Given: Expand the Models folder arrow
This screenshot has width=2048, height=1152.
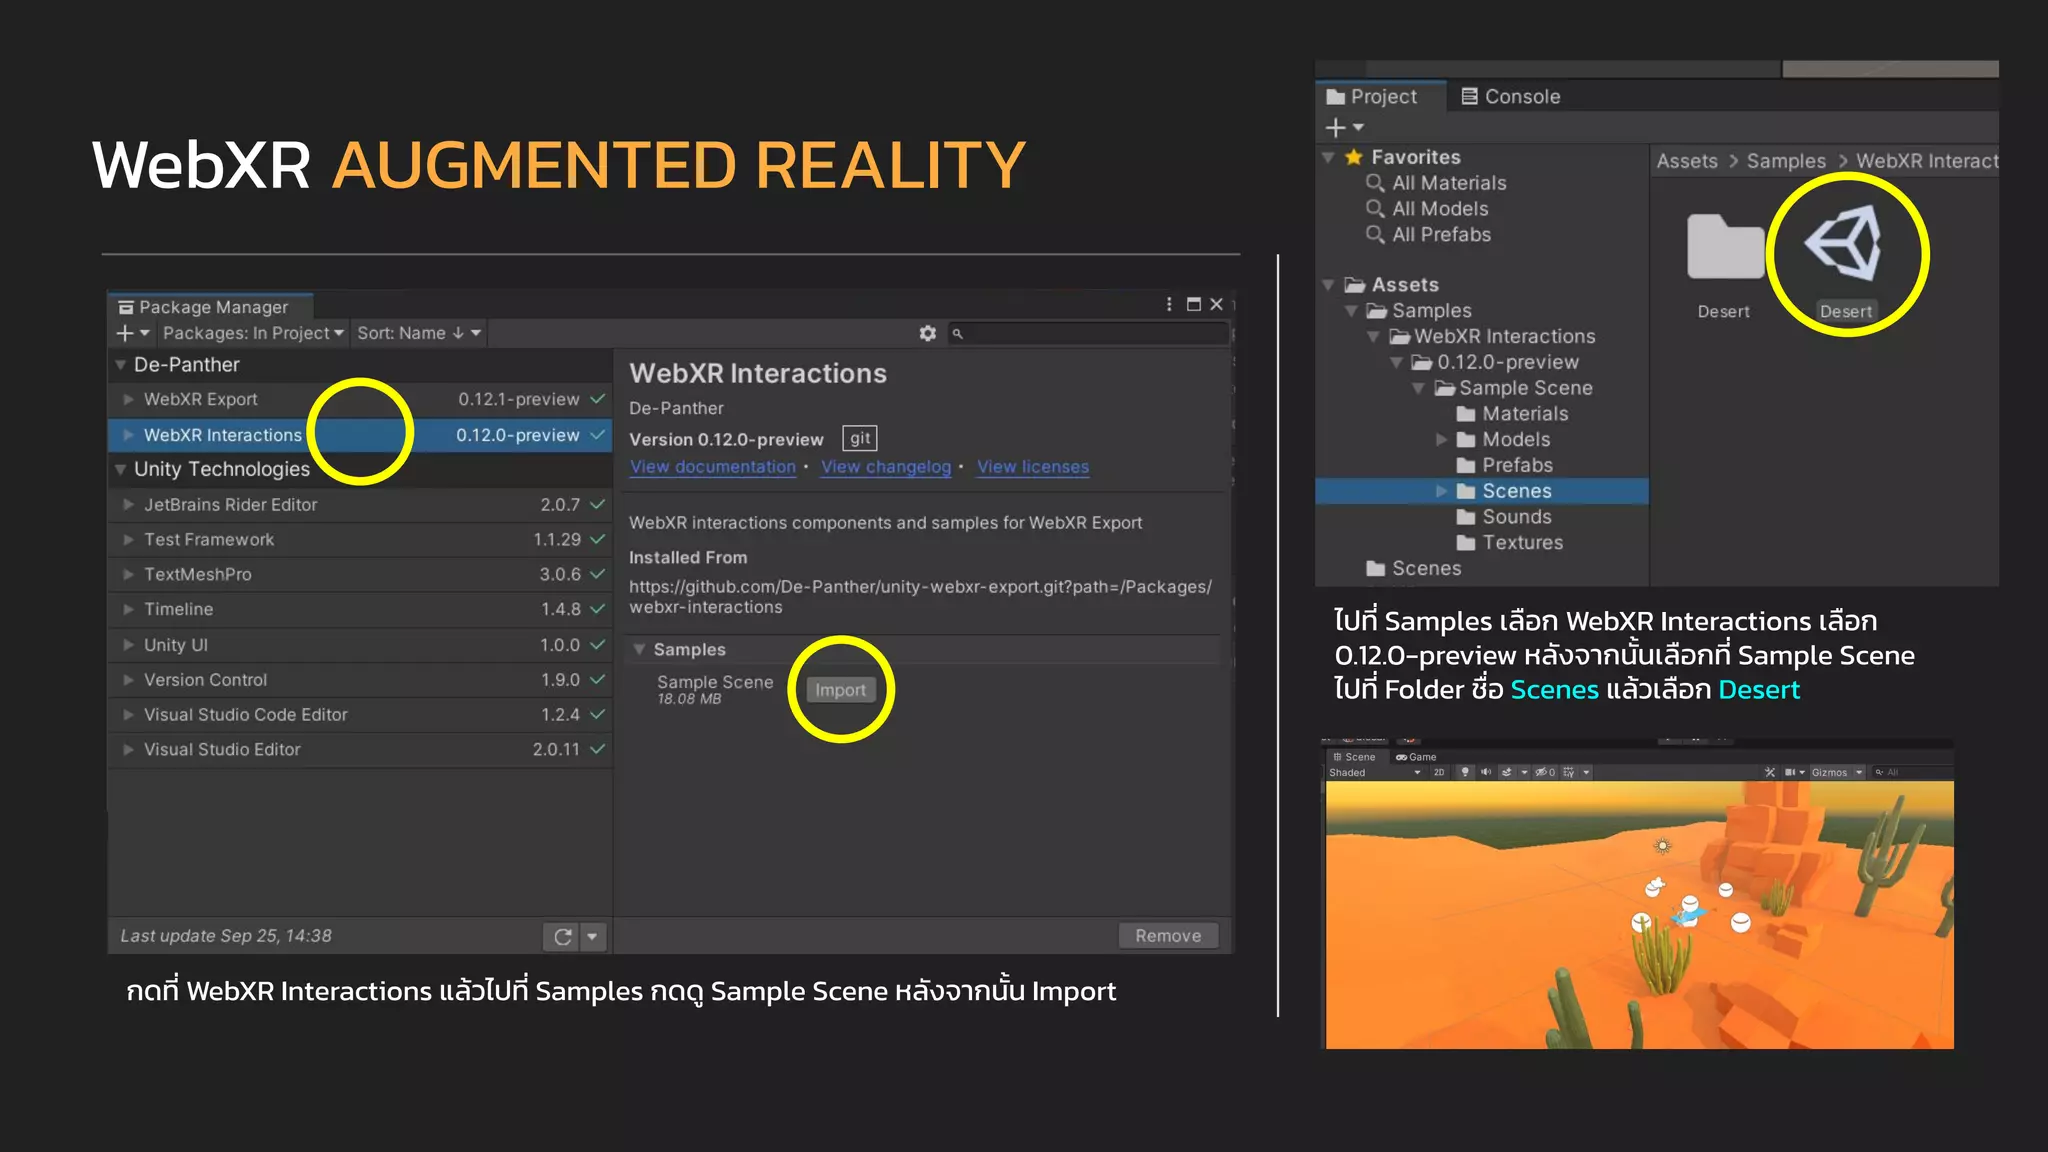Looking at the screenshot, I should [1441, 439].
